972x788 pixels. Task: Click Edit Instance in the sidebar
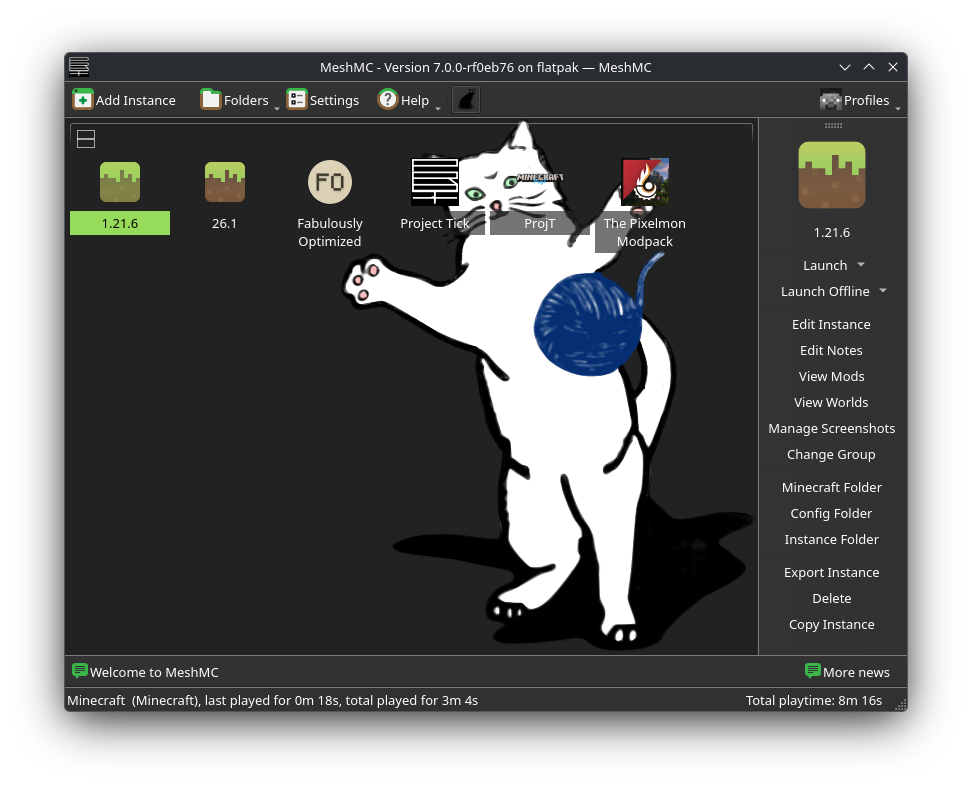pyautogui.click(x=831, y=324)
